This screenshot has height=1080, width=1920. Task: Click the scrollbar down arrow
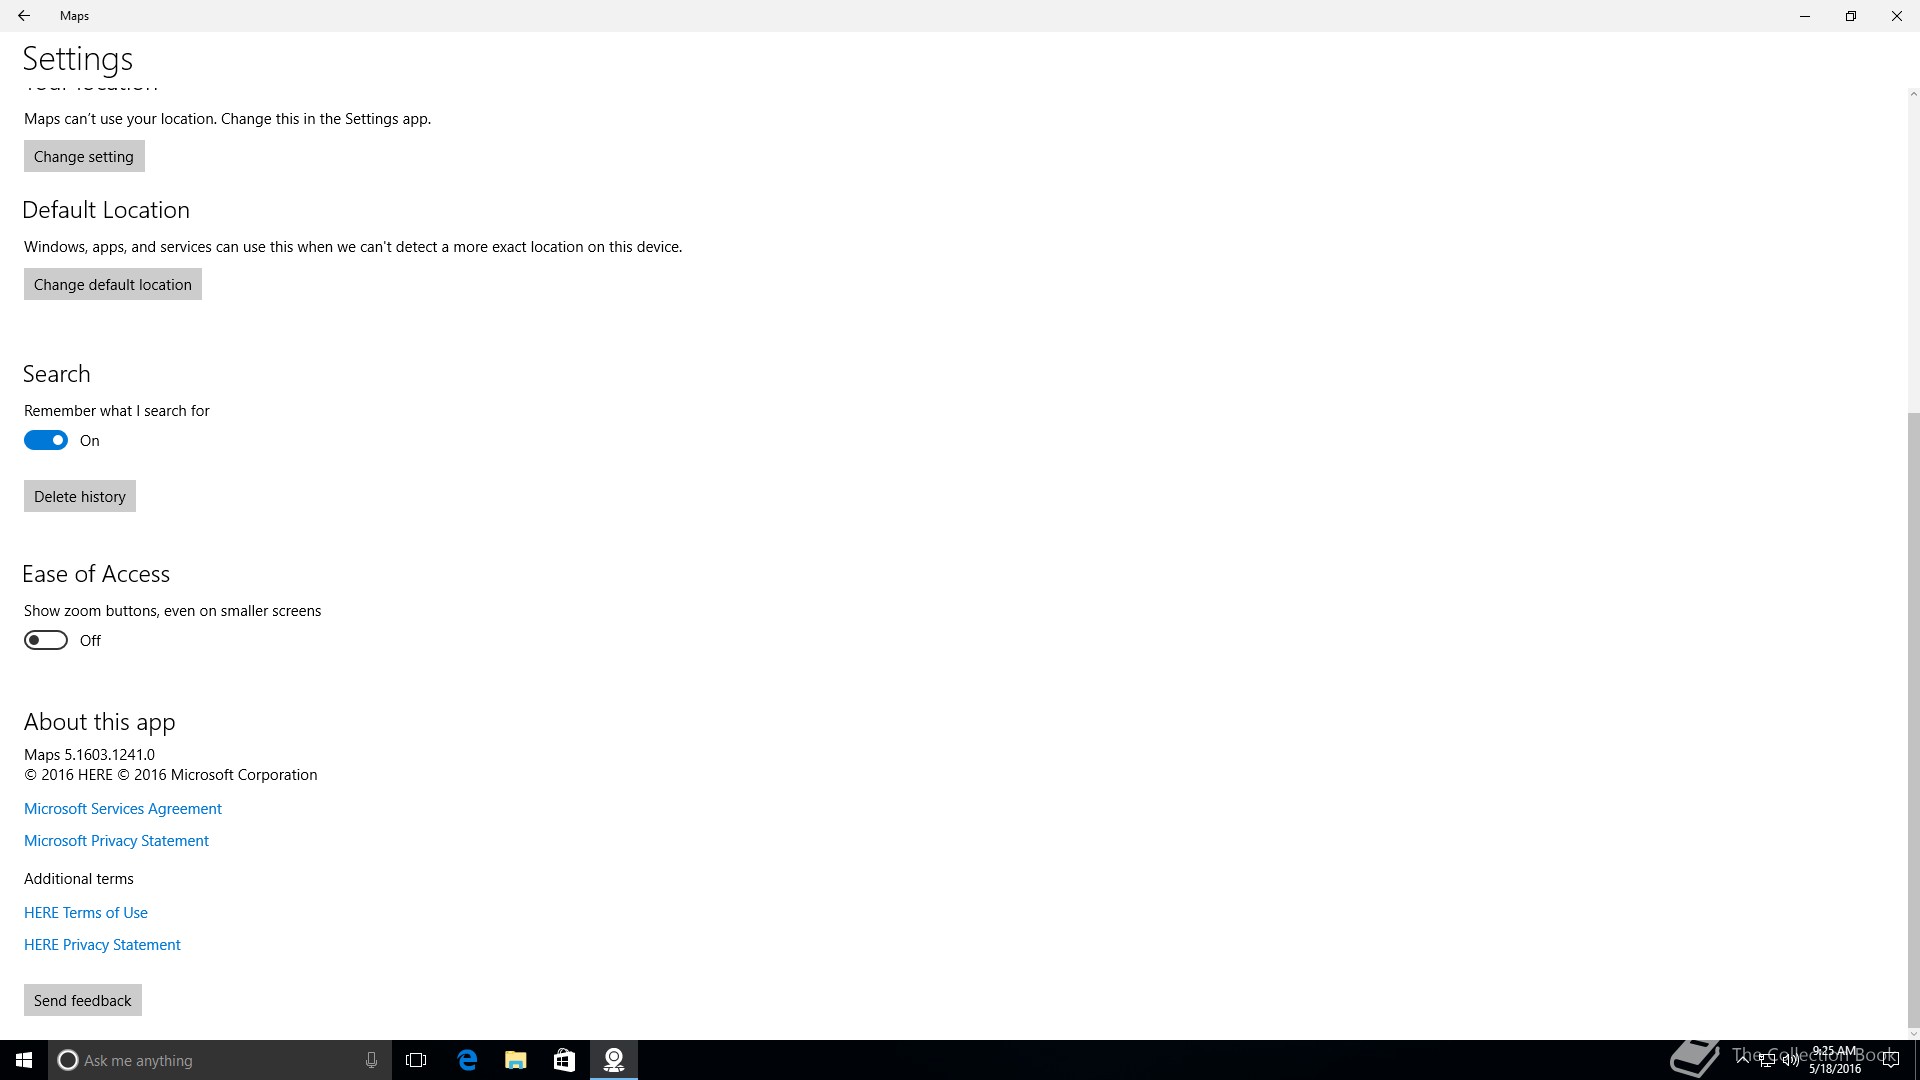1913,1033
